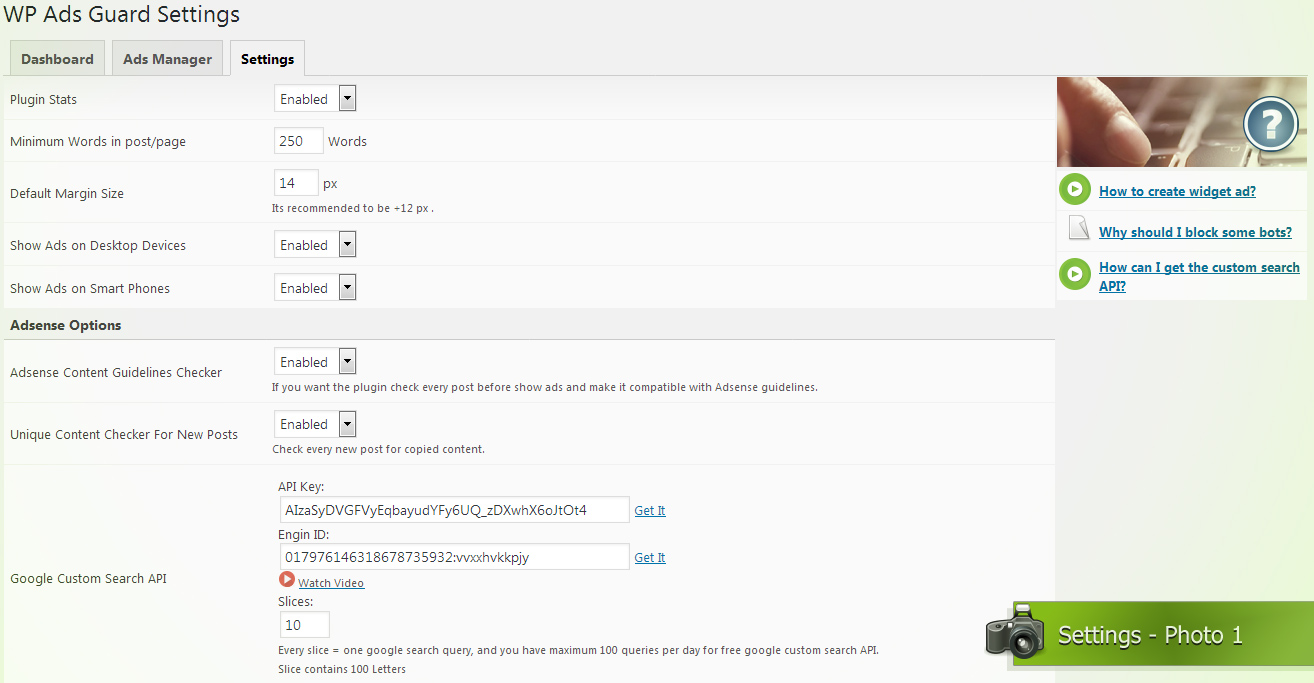This screenshot has width=1314, height=683.
Task: Open the Watch Video link
Action: point(331,583)
